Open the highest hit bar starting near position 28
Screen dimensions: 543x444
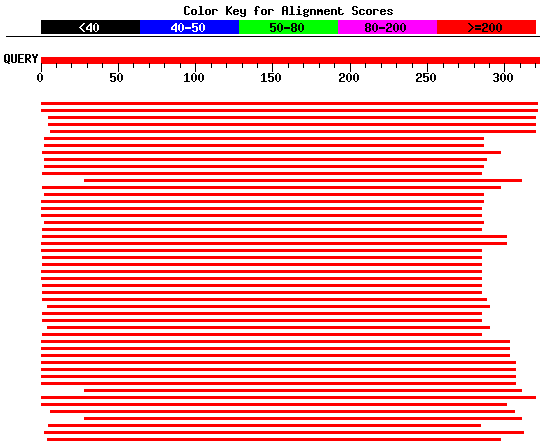303,180
